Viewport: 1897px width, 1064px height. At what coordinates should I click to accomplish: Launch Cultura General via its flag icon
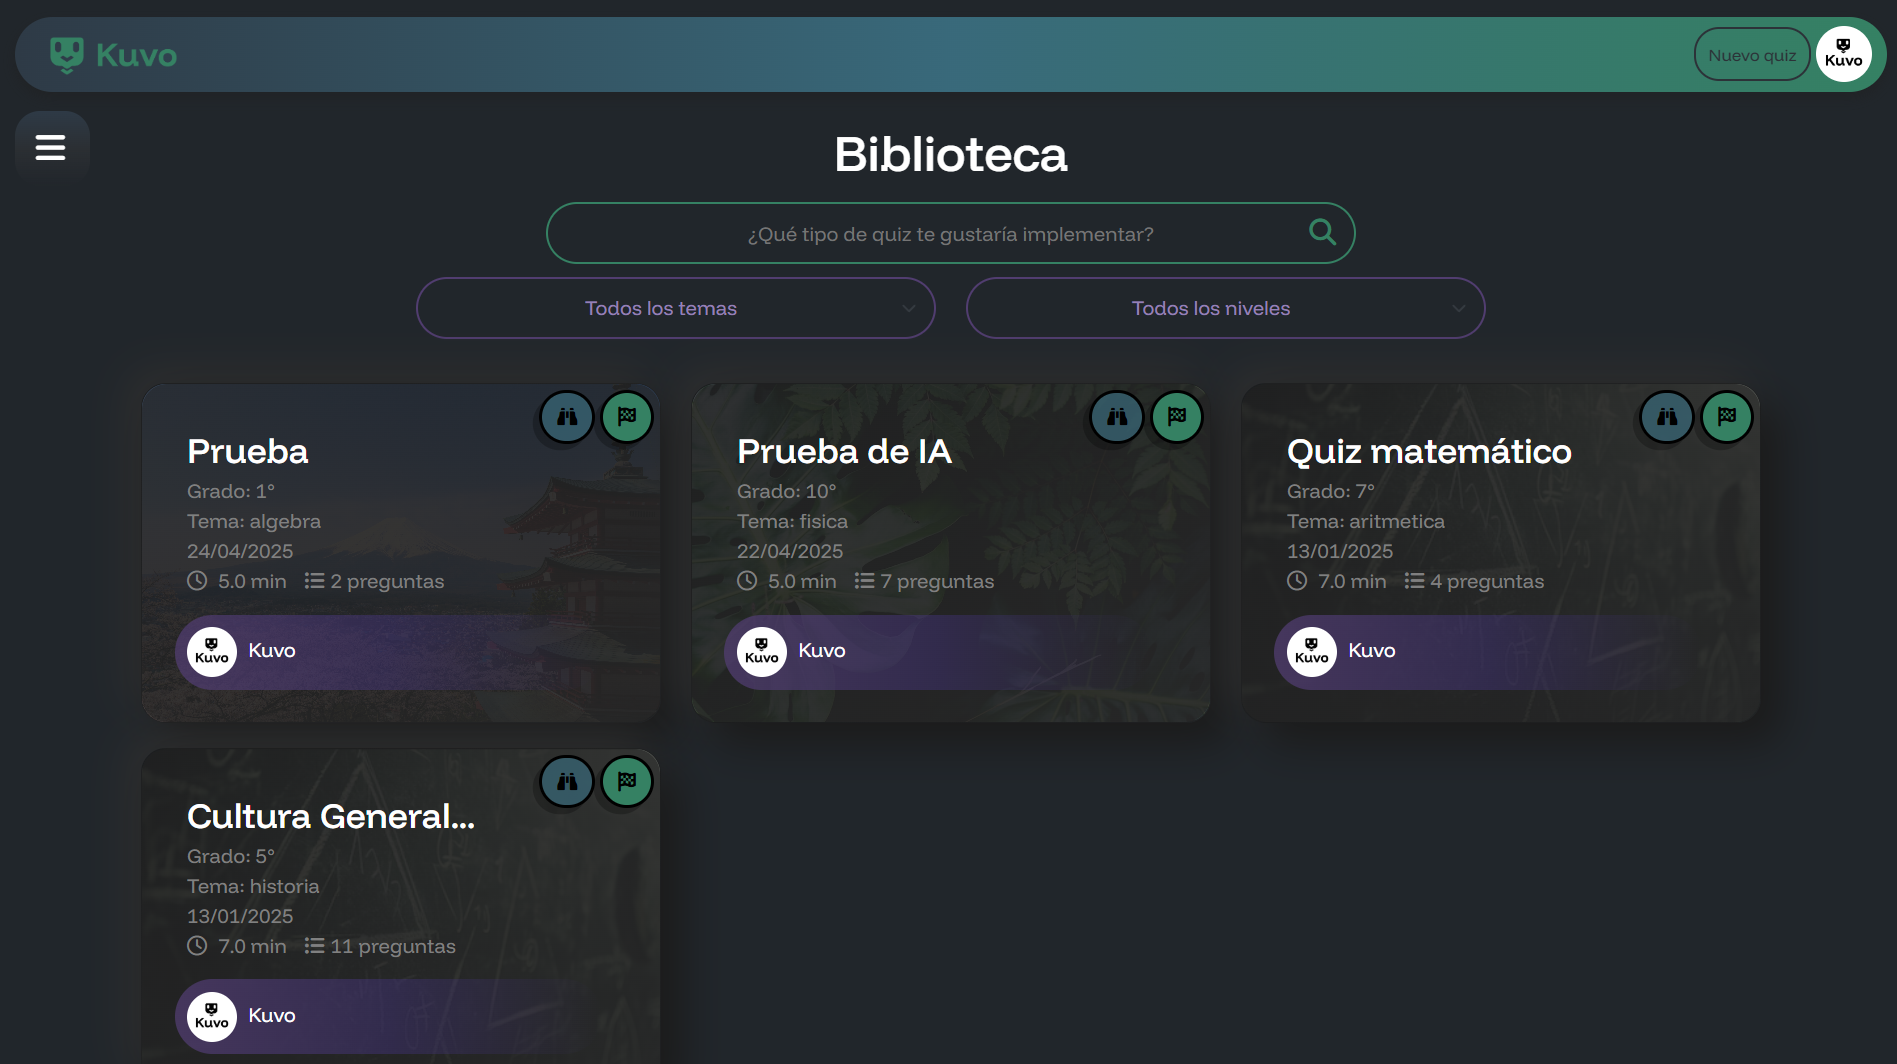point(626,782)
